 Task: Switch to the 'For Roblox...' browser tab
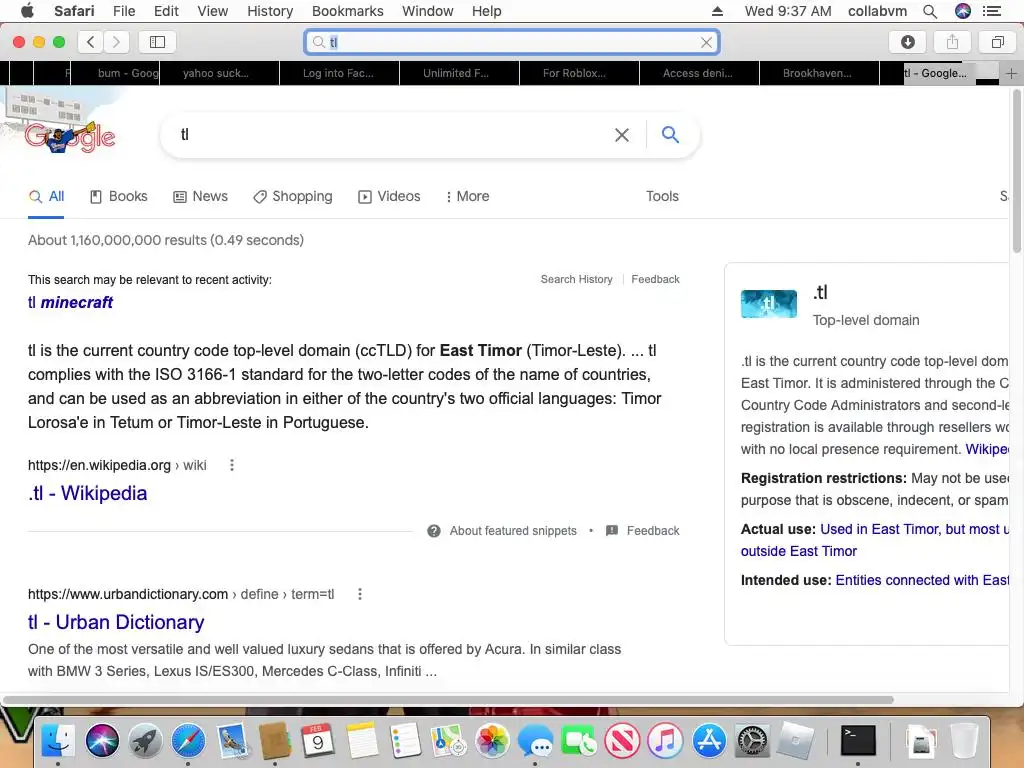coord(579,73)
